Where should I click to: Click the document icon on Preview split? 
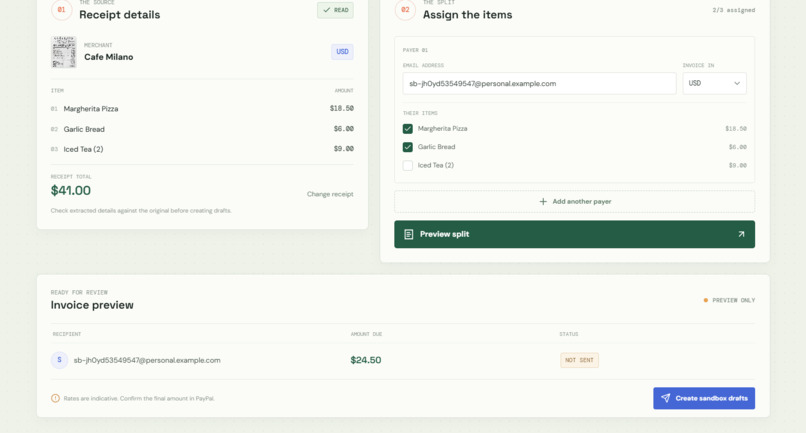409,234
